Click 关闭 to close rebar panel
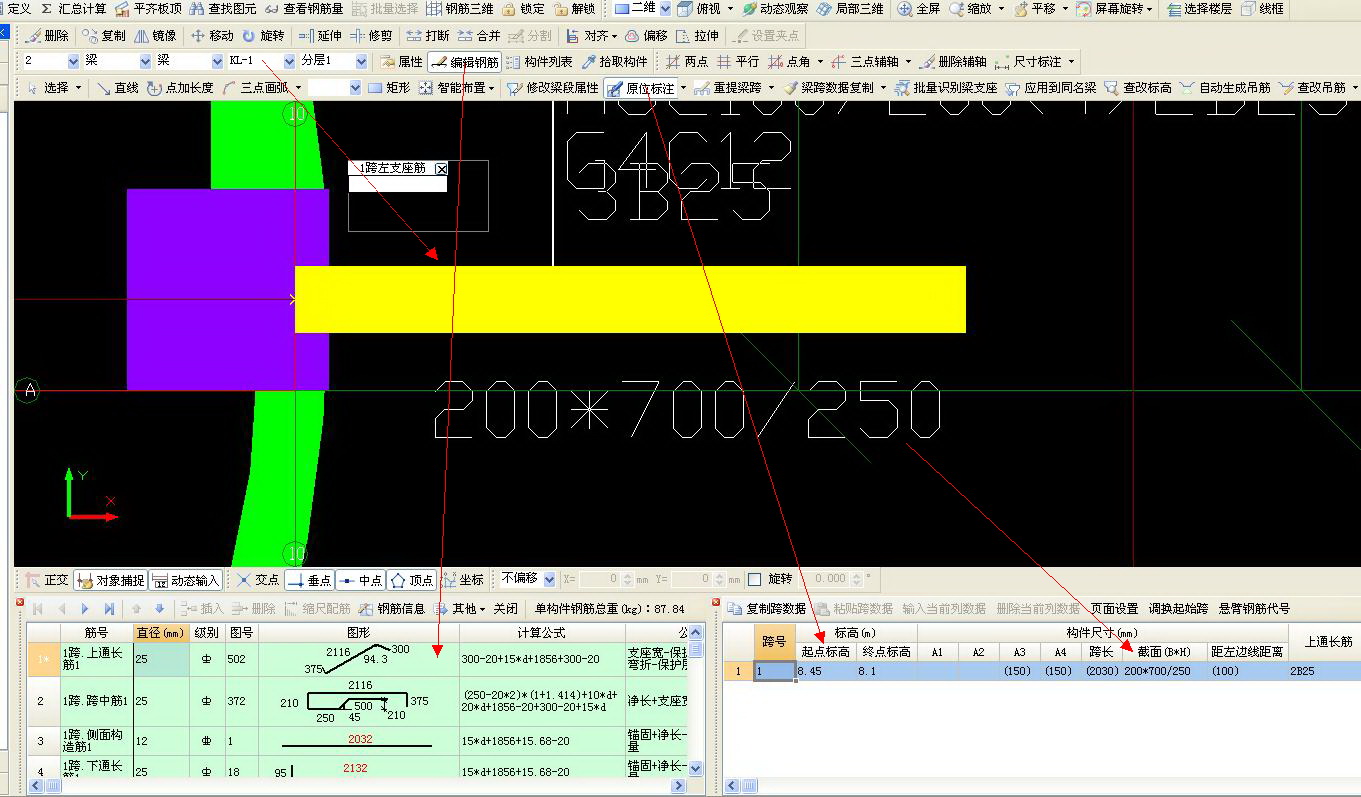Image resolution: width=1361 pixels, height=797 pixels. tap(505, 608)
